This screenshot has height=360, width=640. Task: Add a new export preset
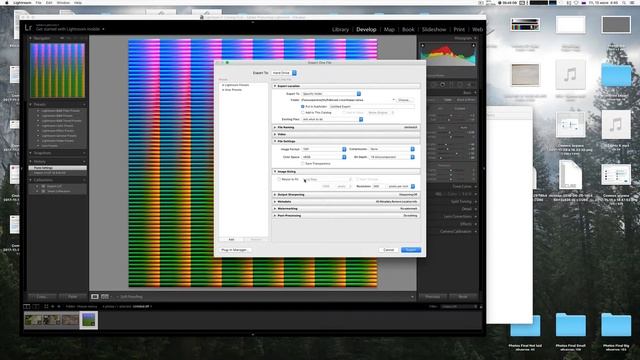coord(231,239)
